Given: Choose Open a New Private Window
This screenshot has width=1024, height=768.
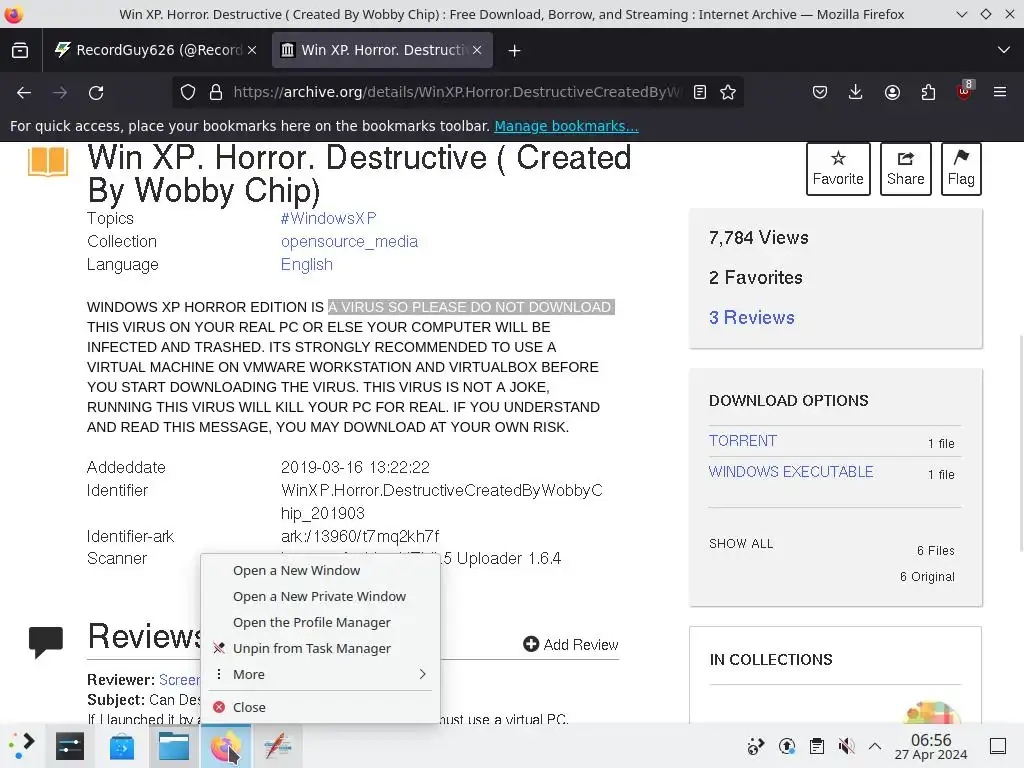Looking at the screenshot, I should tap(320, 596).
